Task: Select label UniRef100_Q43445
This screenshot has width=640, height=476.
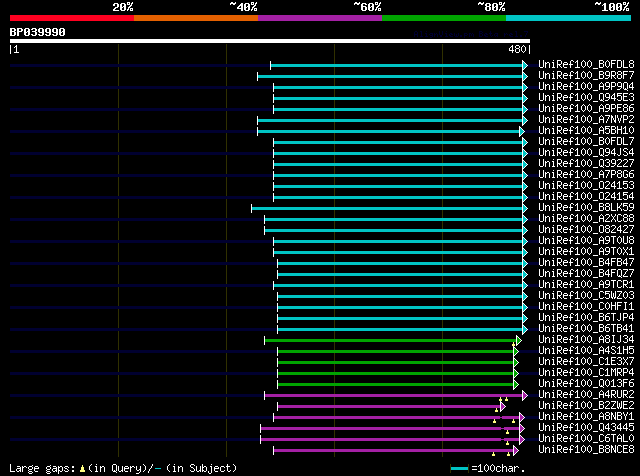Action: (586, 428)
